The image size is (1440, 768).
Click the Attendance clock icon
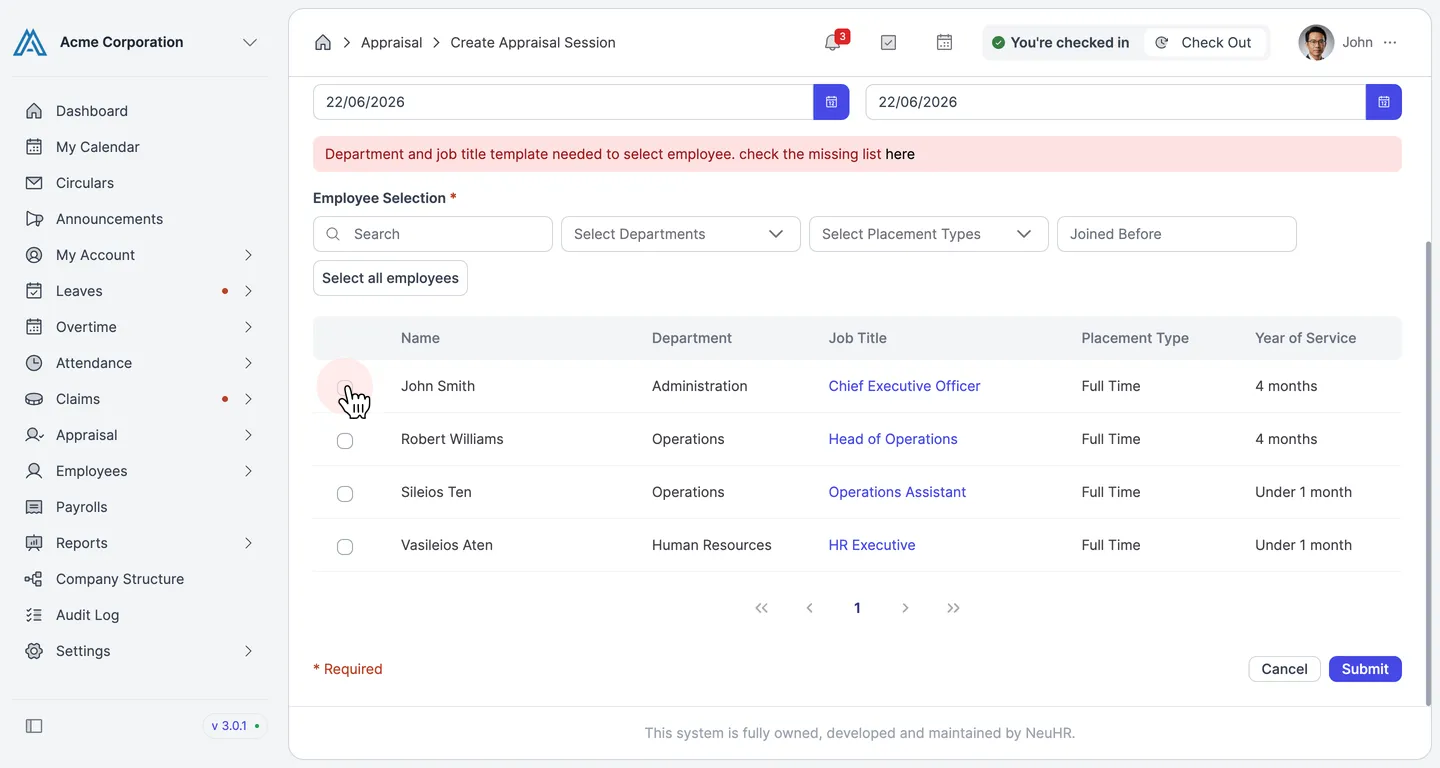34,363
